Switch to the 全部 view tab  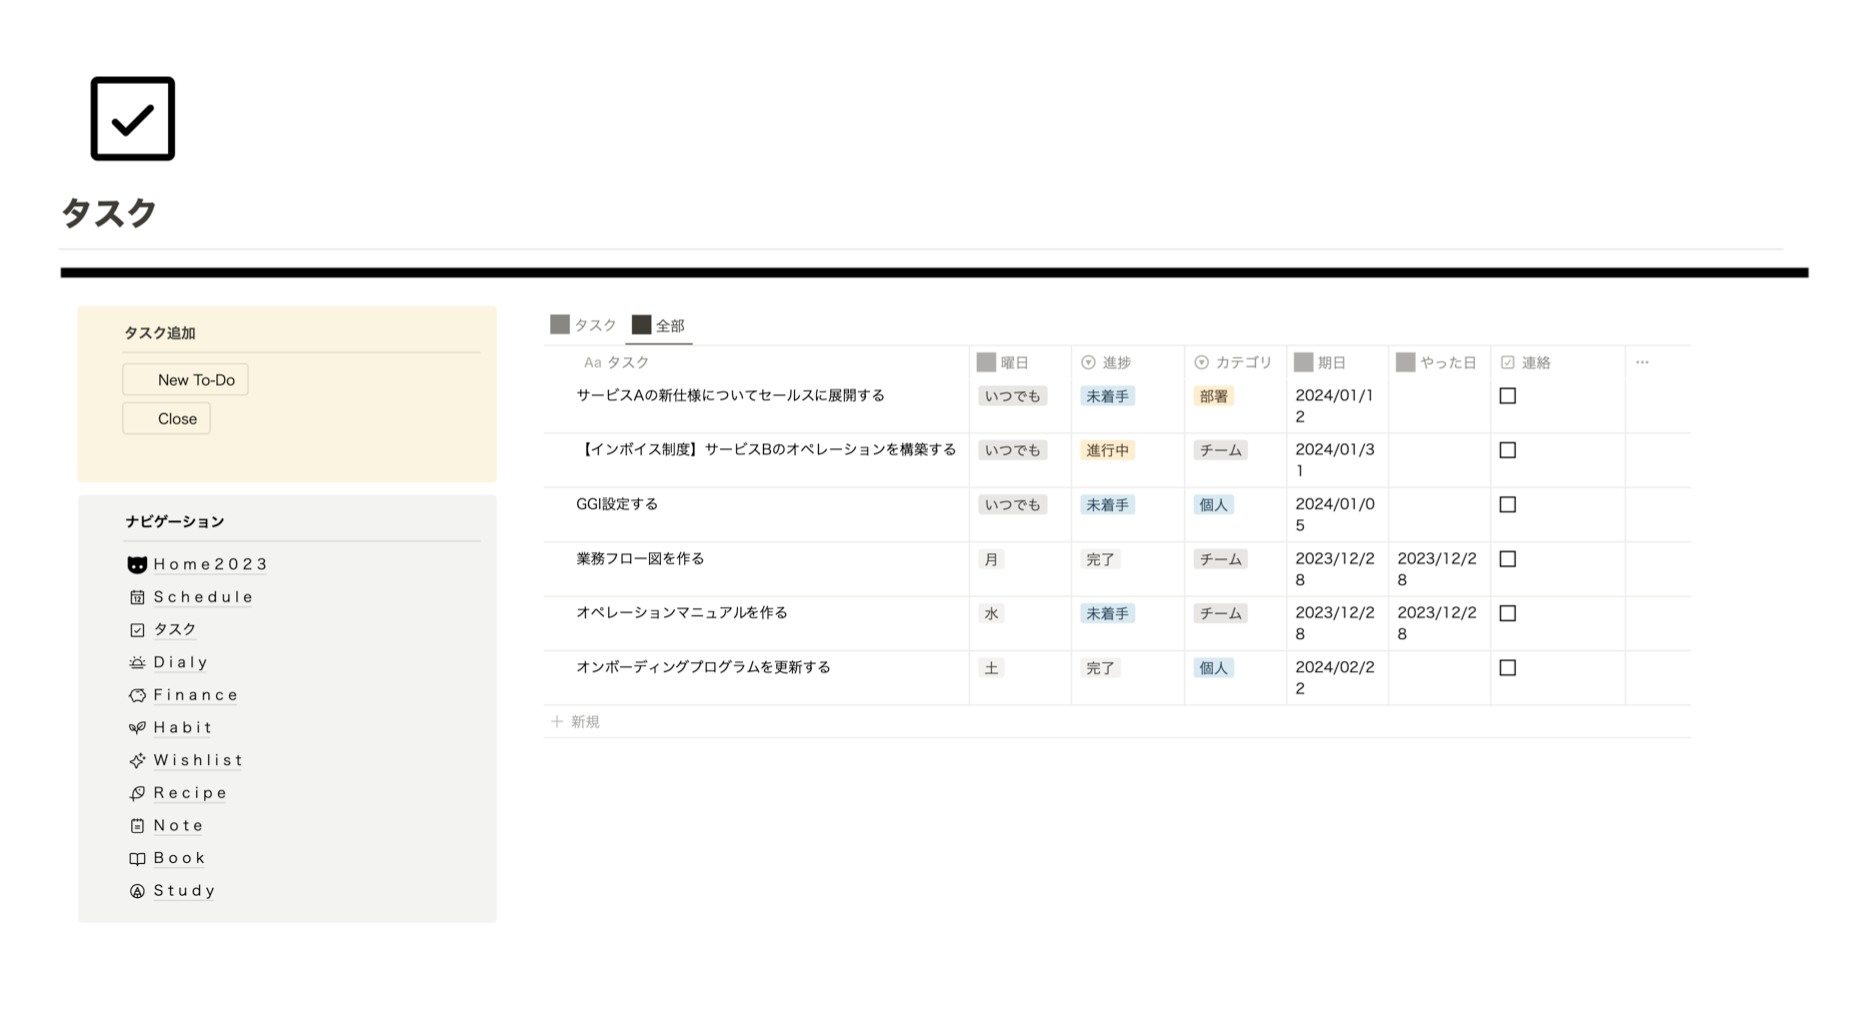658,325
